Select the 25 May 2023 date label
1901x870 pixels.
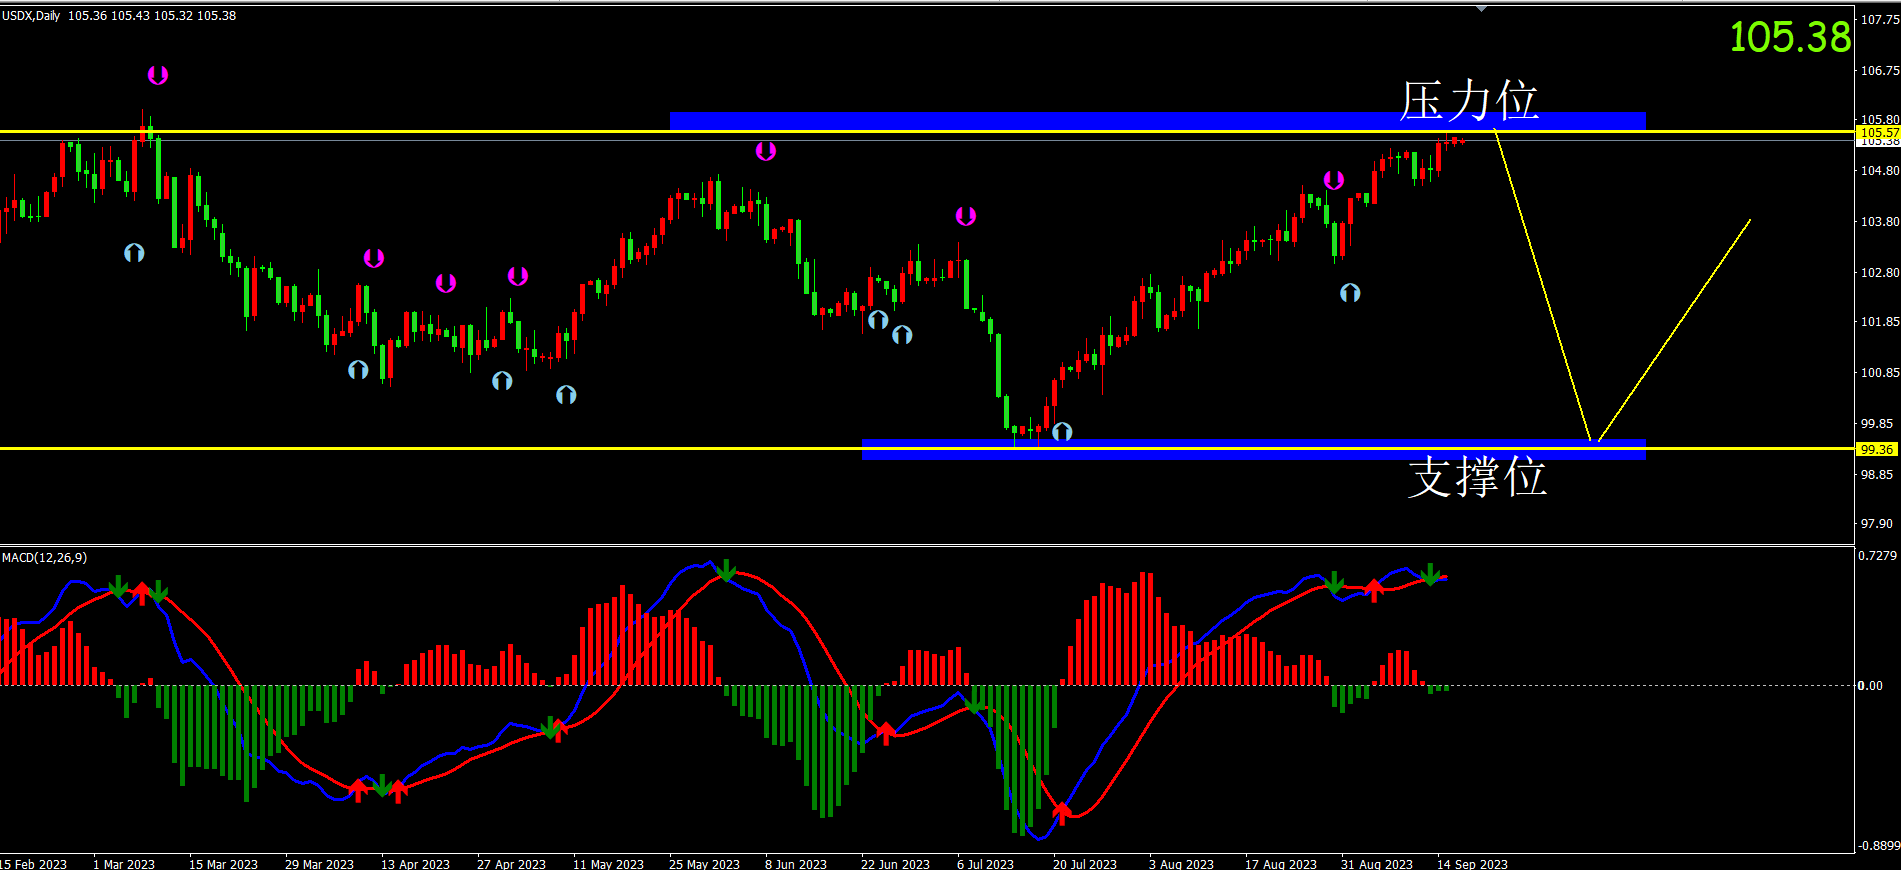coord(704,864)
